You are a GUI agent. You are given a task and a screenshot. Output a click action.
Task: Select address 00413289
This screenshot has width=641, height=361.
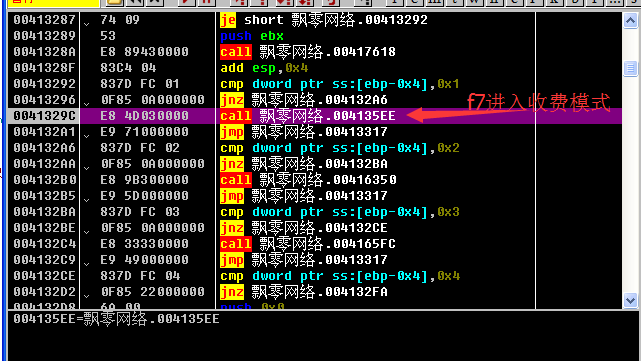(44, 36)
